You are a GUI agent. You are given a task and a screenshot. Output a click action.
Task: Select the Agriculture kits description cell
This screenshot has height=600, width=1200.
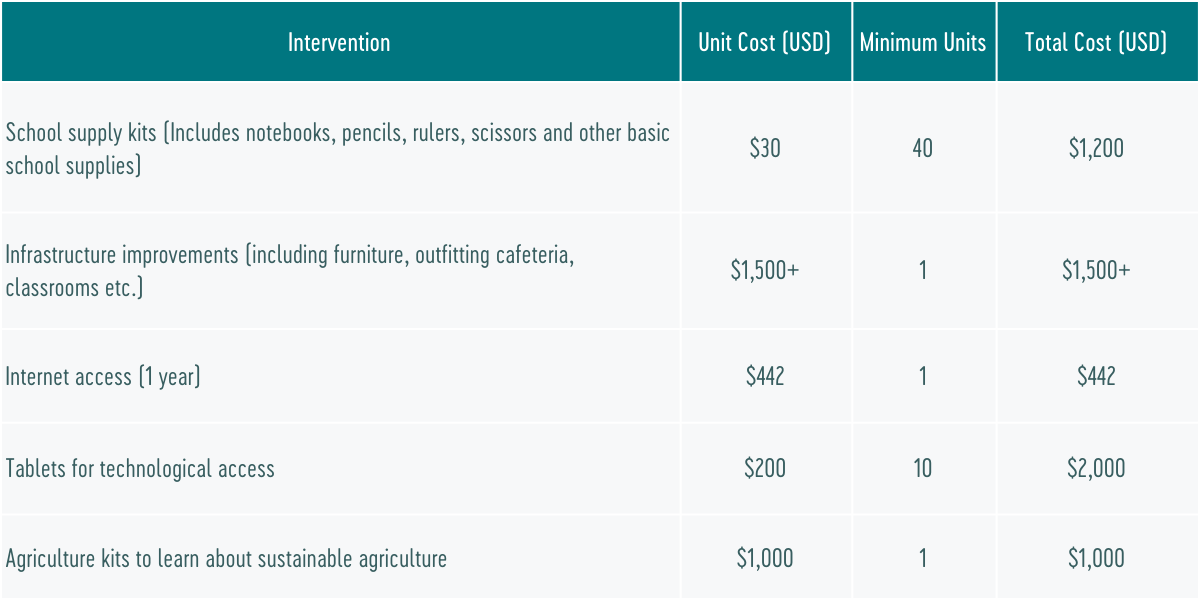click(226, 558)
